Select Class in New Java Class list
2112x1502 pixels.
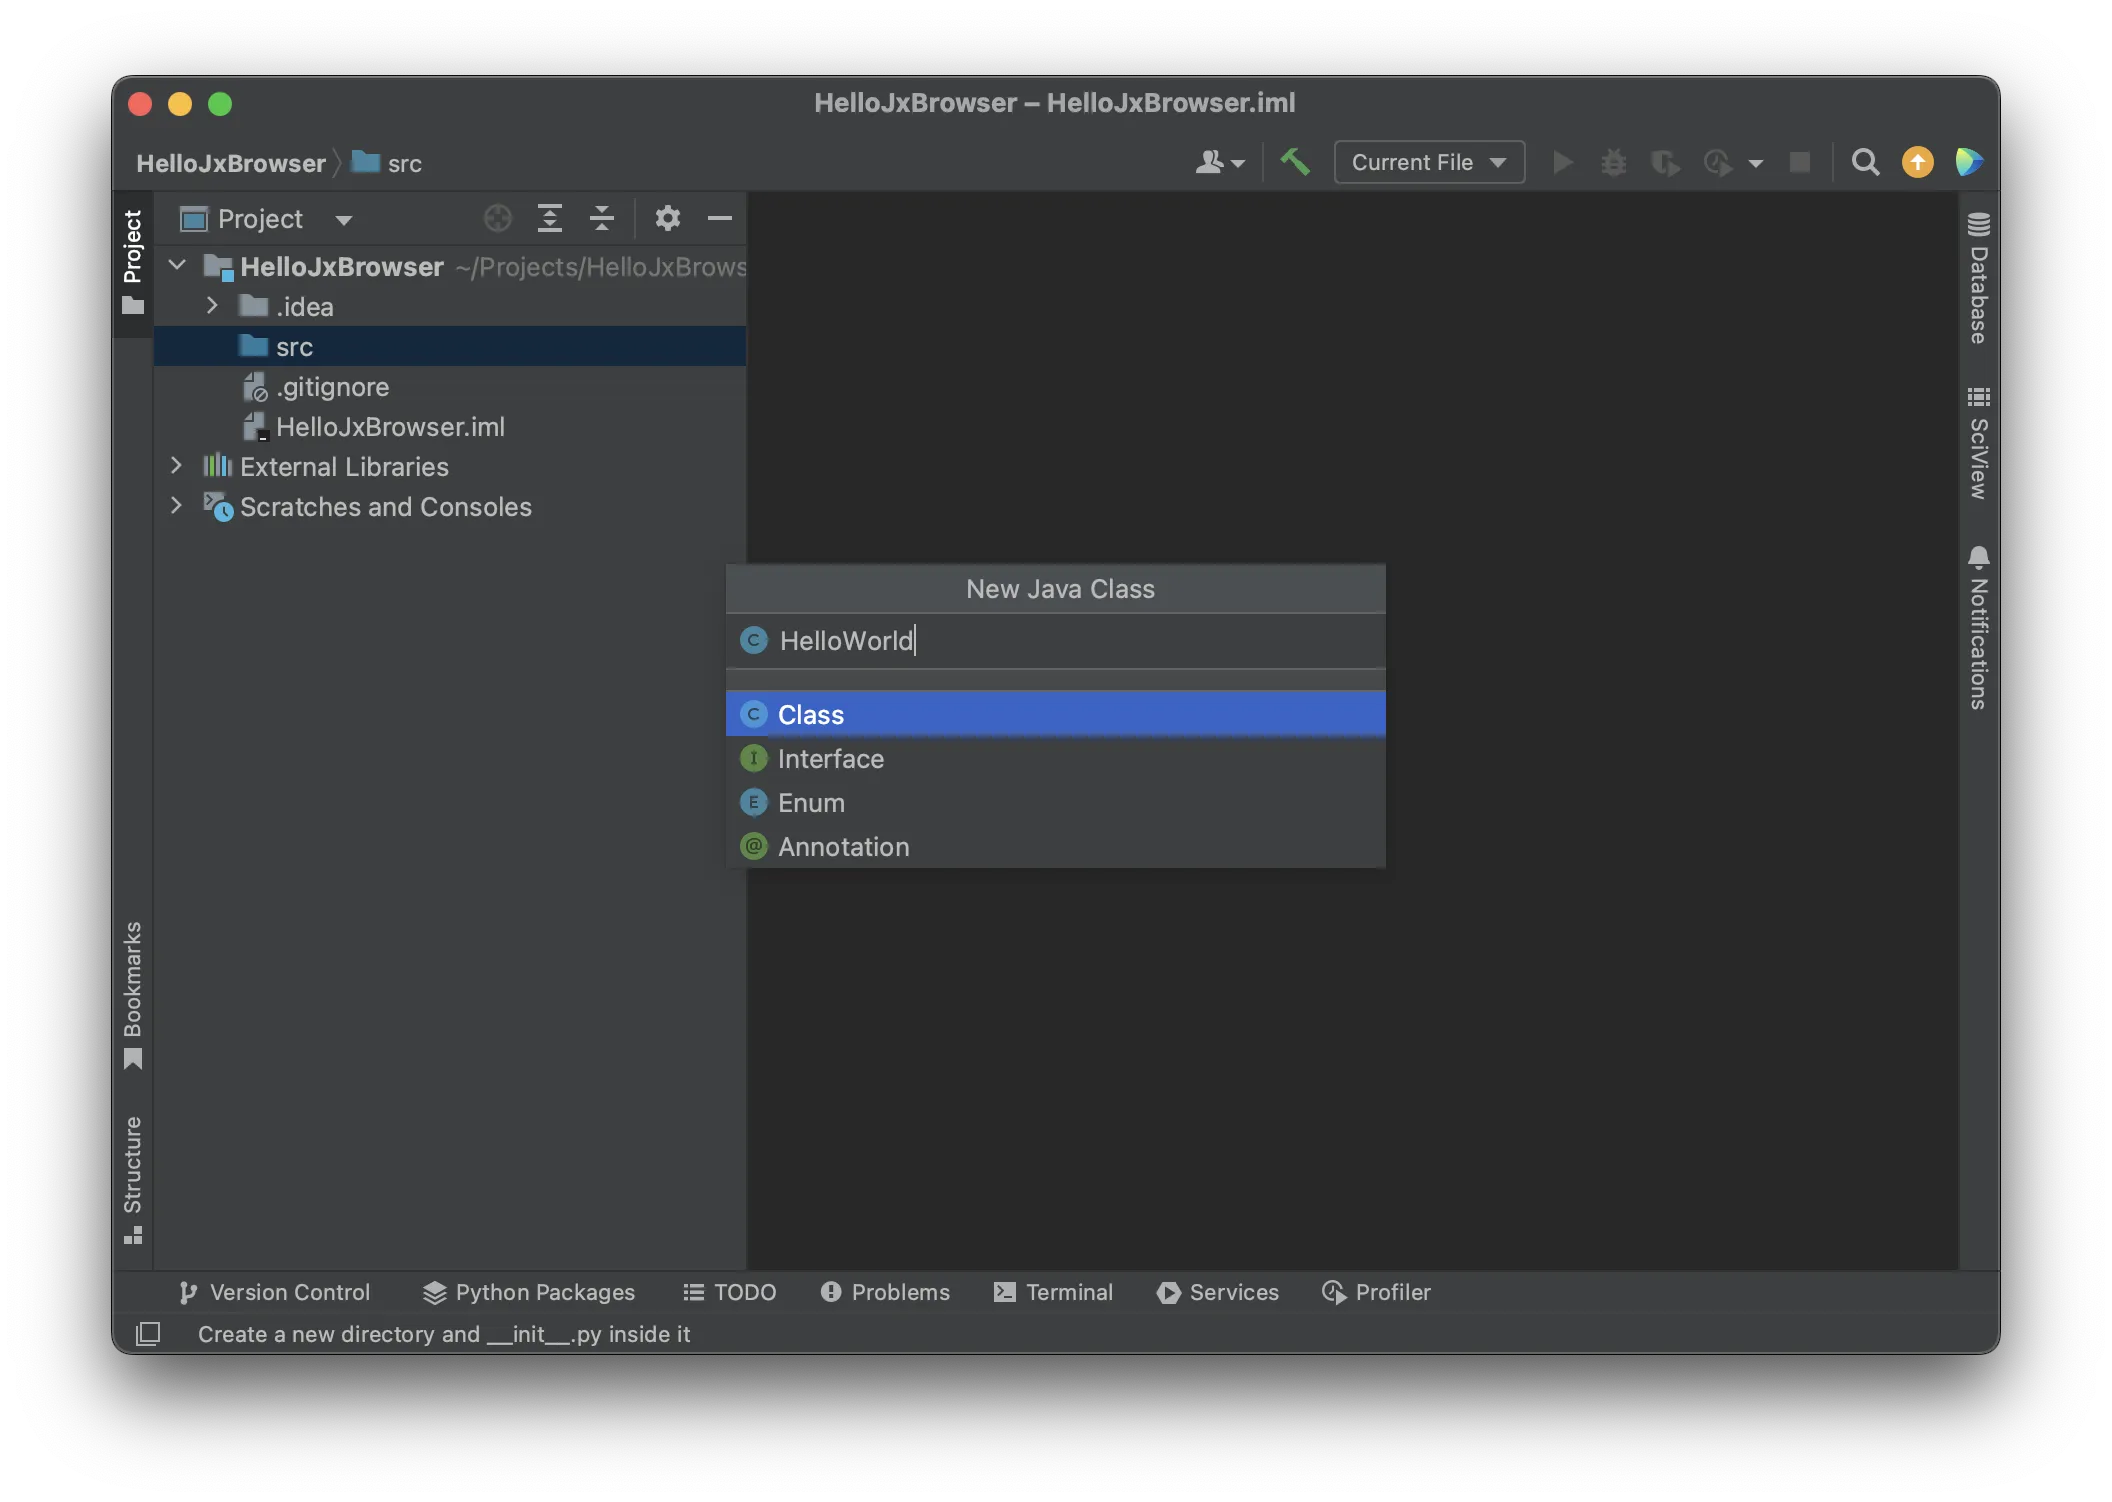coord(1056,715)
